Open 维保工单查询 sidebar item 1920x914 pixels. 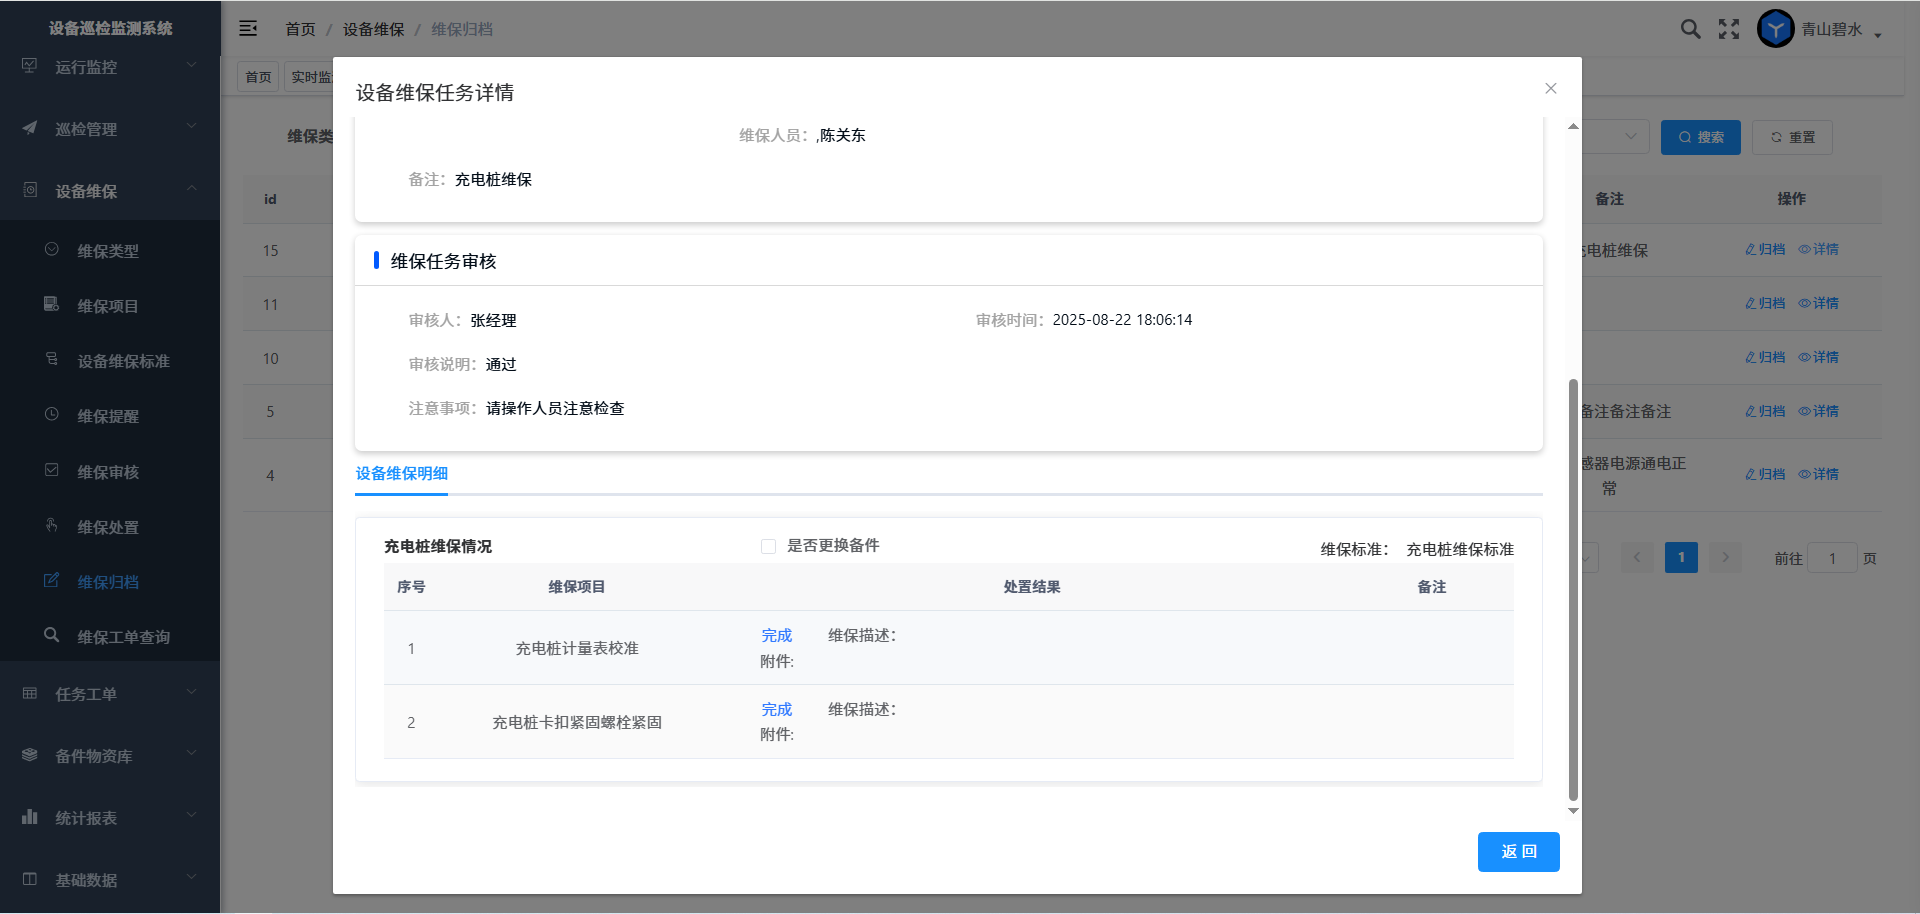point(123,637)
